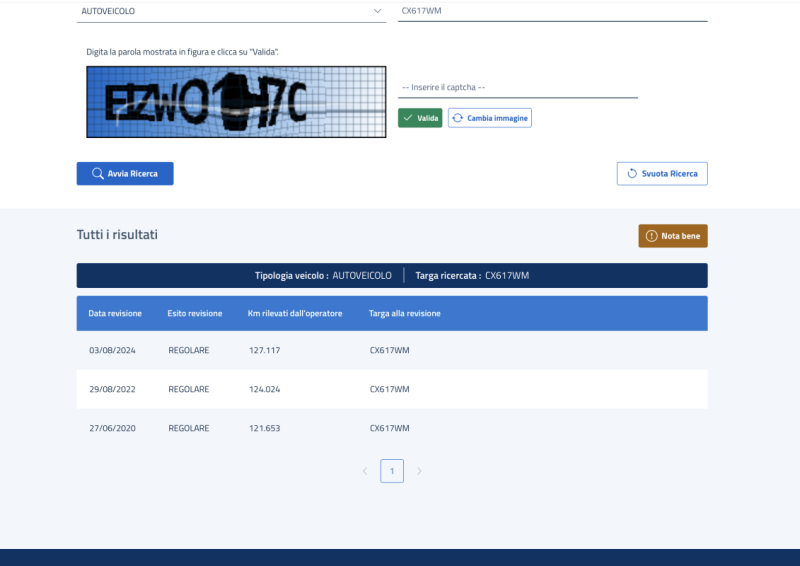
Task: Click the 124.024 km value
Action: (264, 389)
